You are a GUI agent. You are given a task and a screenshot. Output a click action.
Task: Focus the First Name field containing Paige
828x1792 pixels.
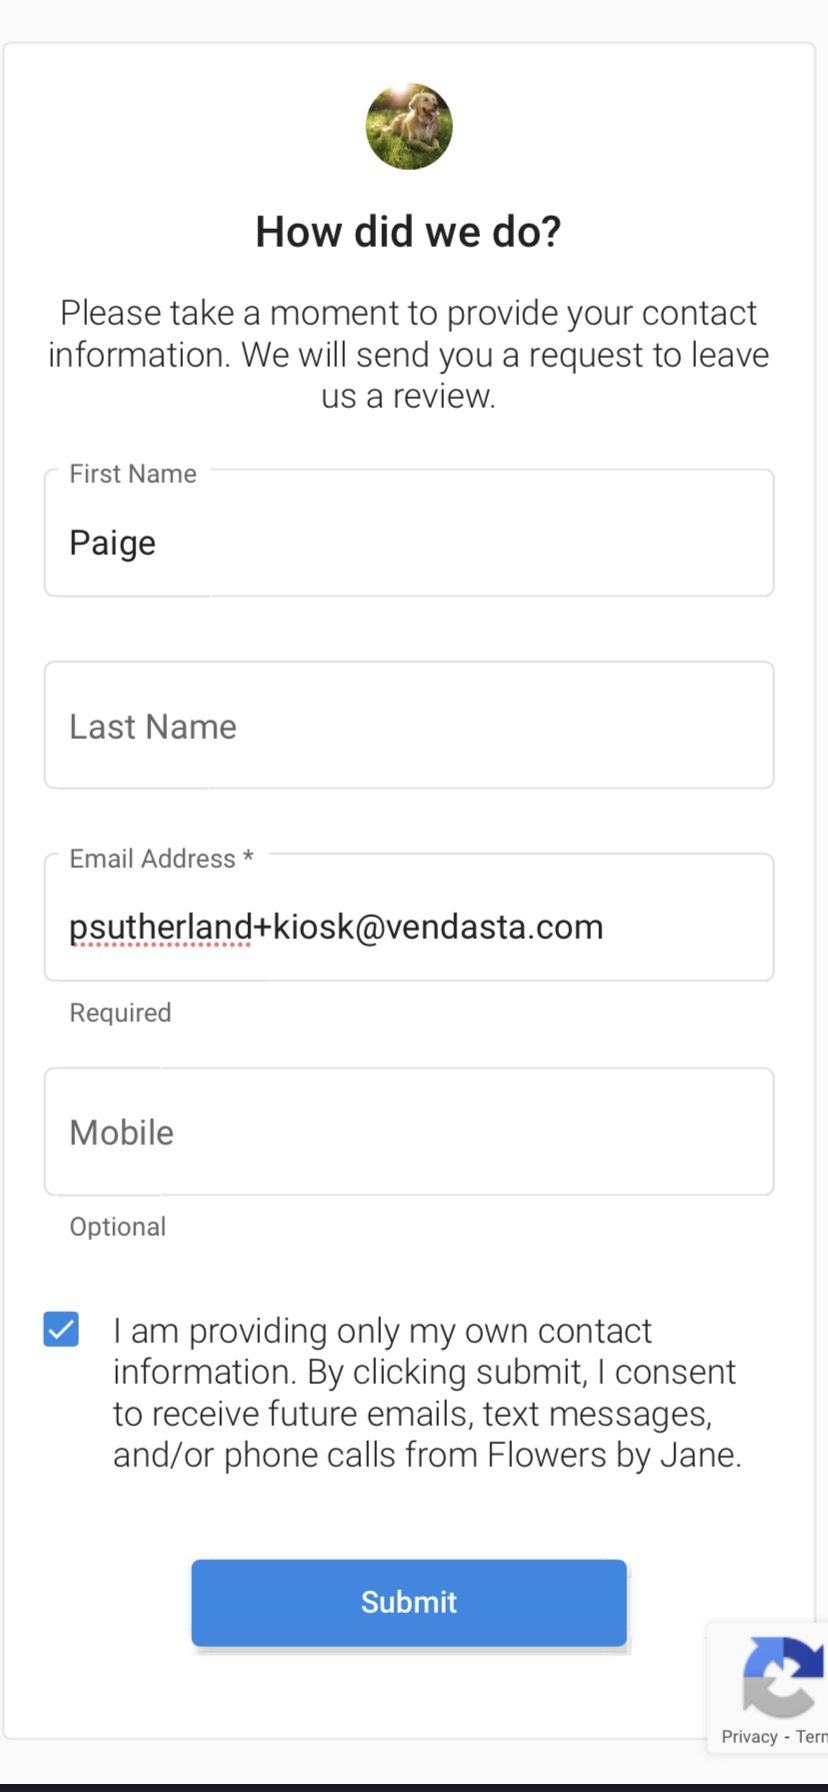point(409,532)
